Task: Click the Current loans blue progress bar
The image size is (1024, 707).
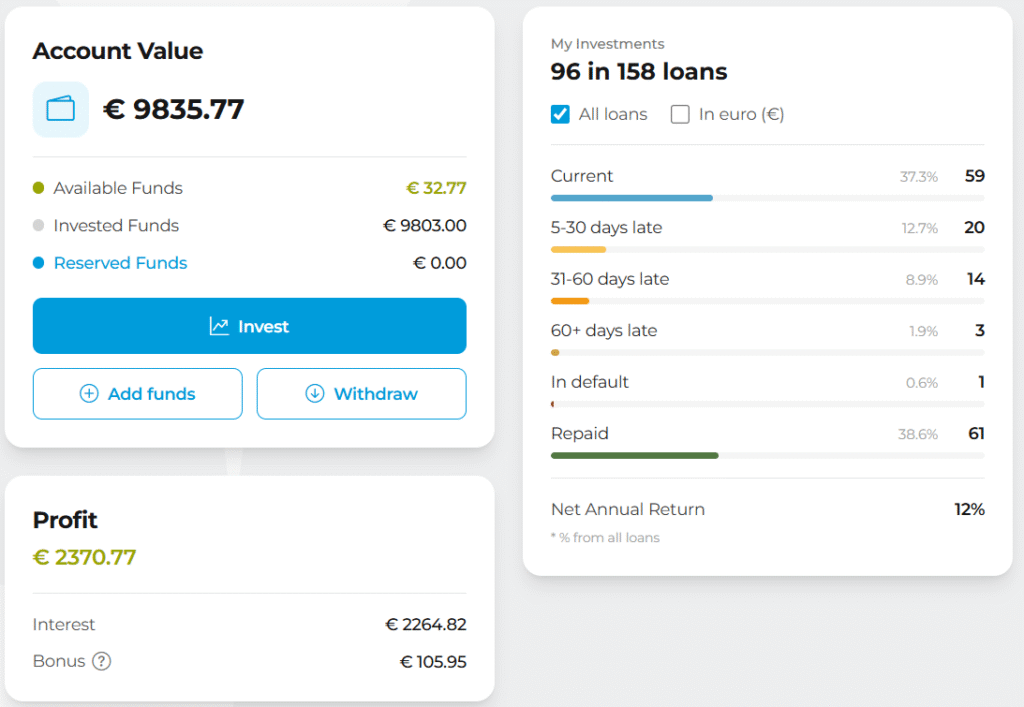Action: pos(632,198)
